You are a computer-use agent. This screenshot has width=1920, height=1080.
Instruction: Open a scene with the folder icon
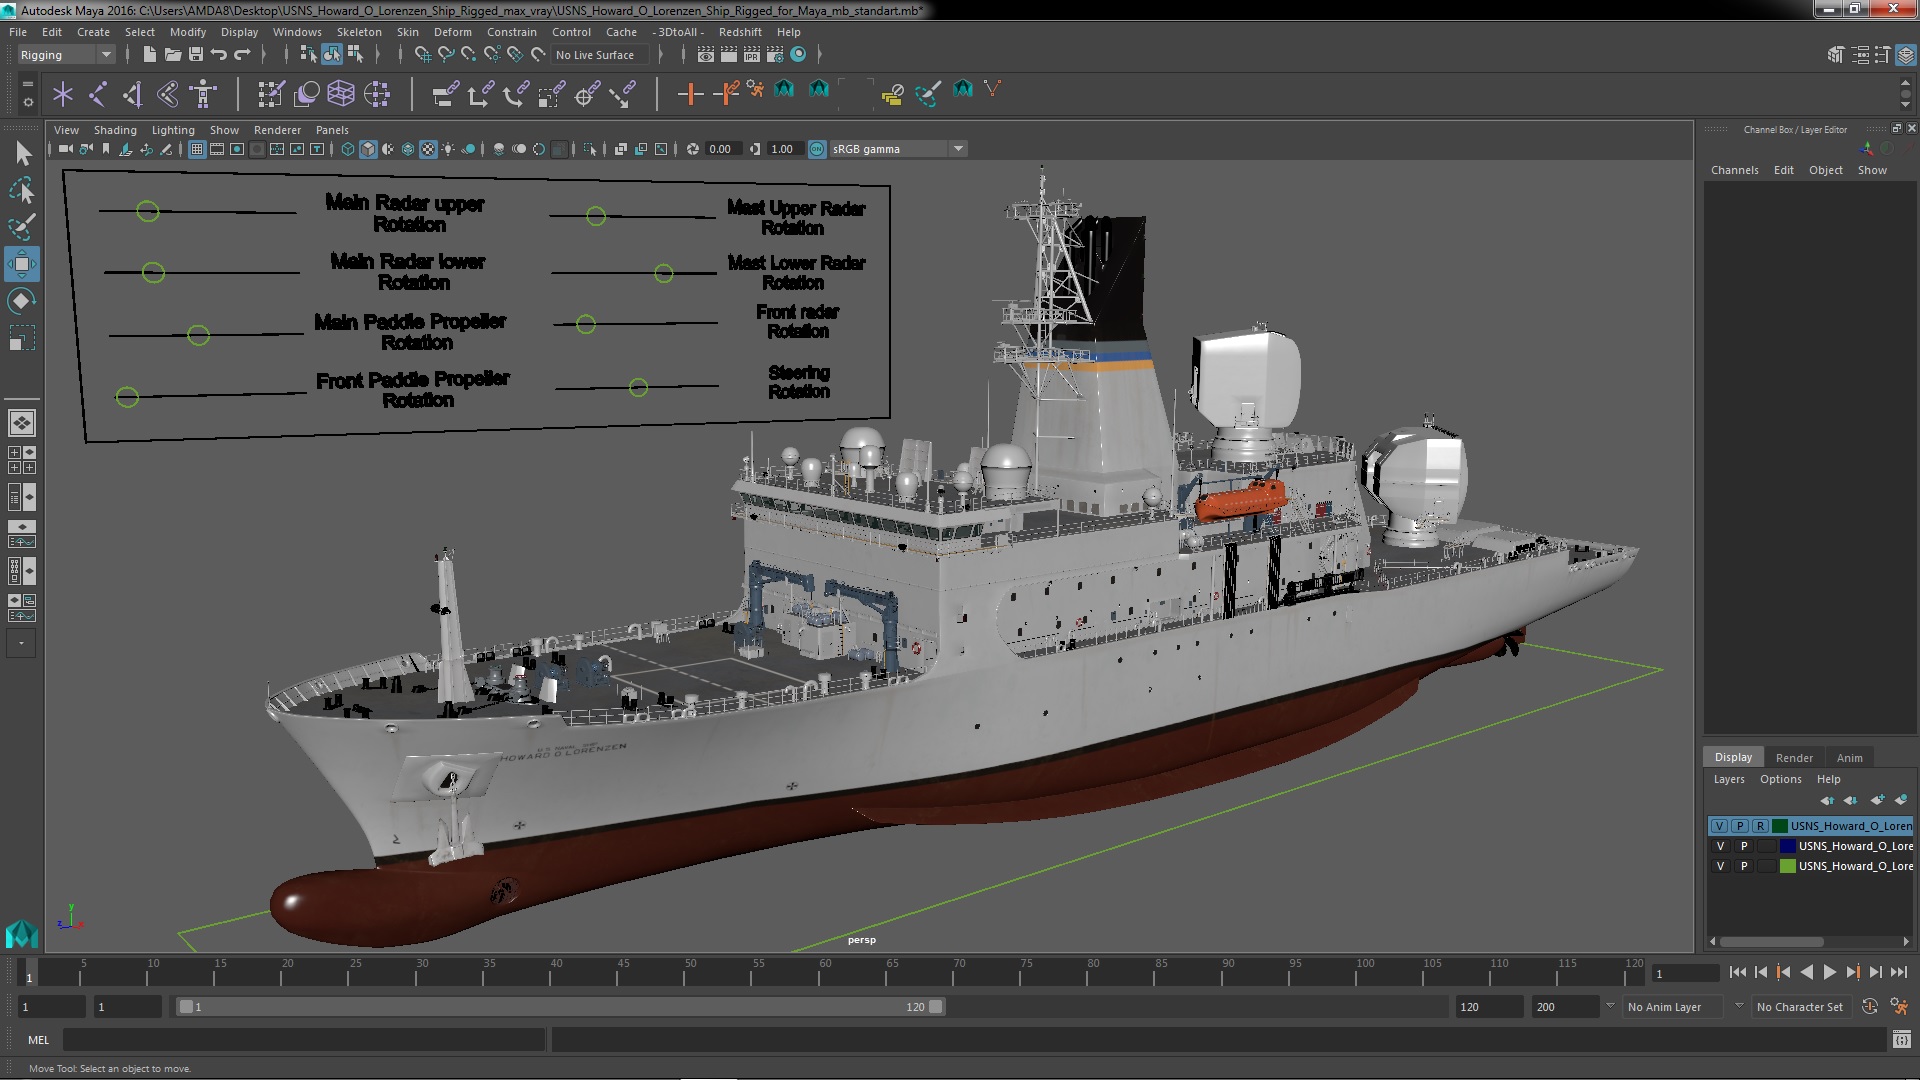point(172,55)
